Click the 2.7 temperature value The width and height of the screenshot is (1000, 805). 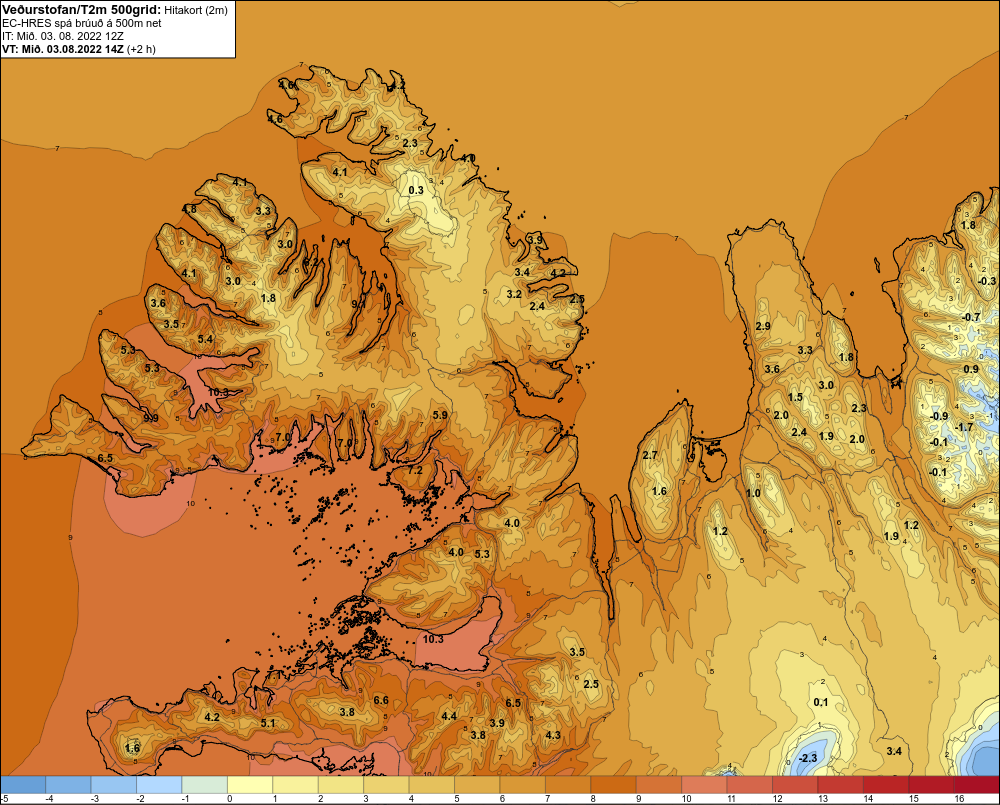coord(650,455)
